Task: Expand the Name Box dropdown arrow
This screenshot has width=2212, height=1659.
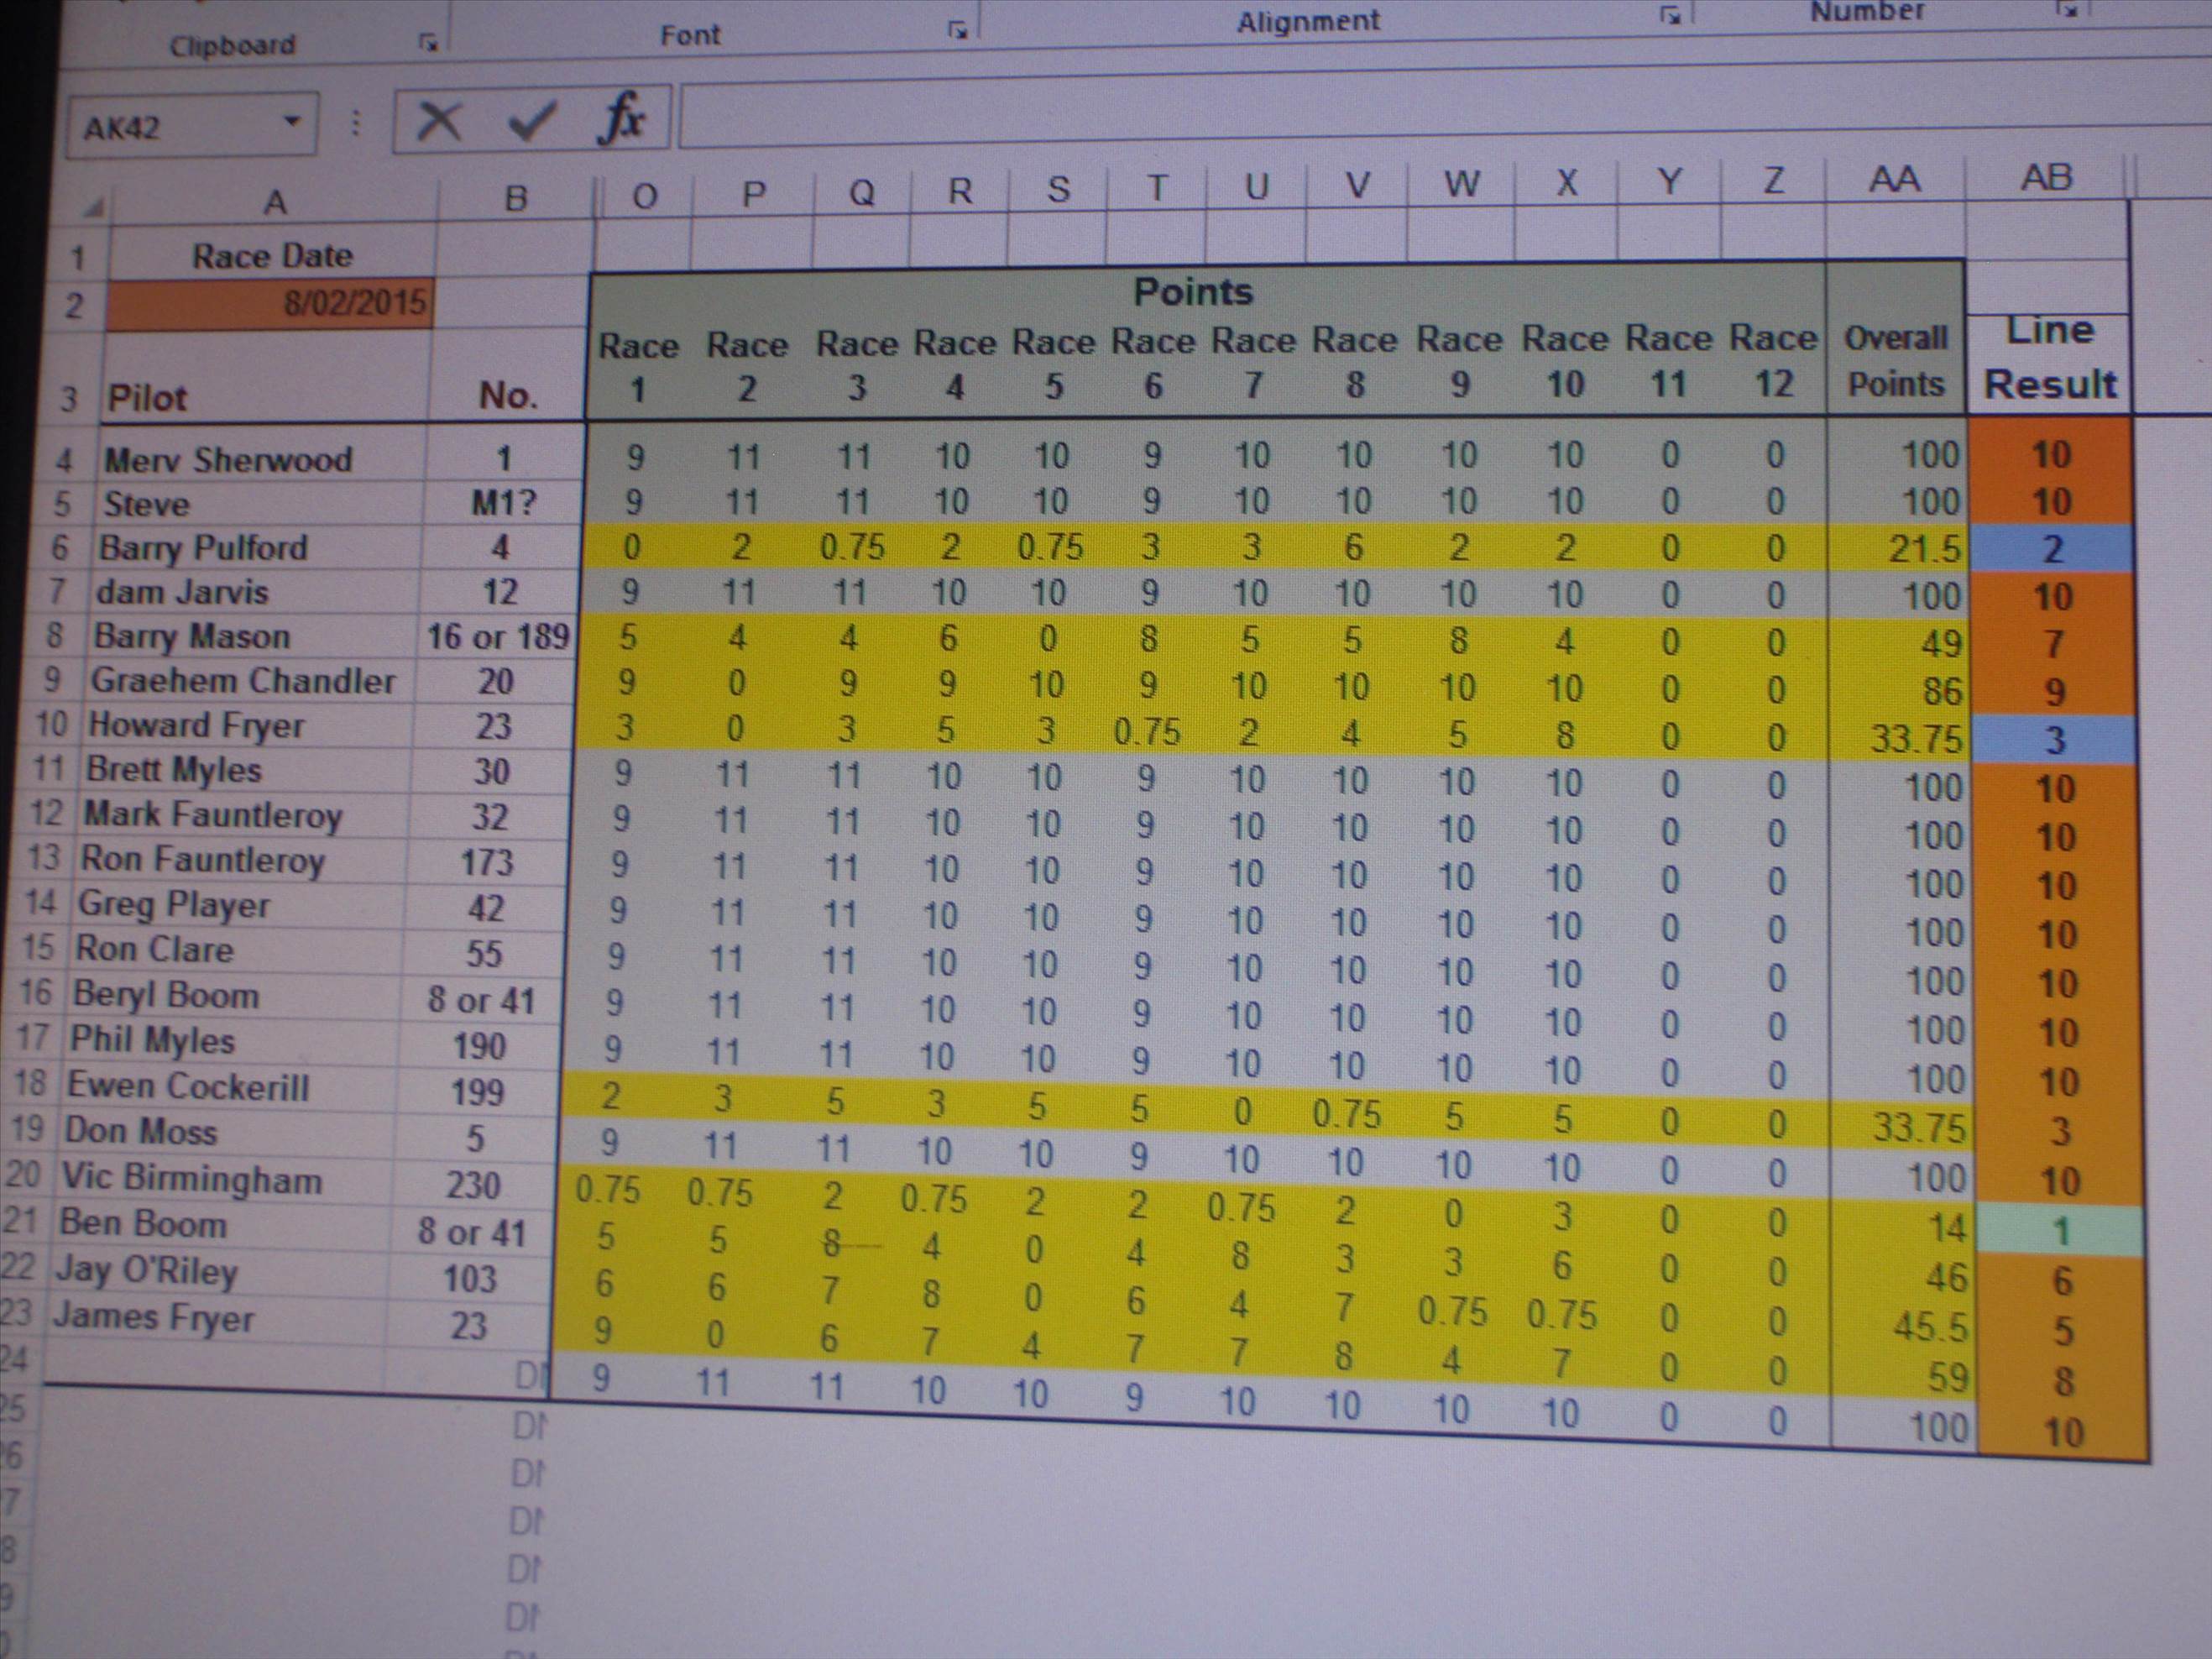Action: click(292, 122)
